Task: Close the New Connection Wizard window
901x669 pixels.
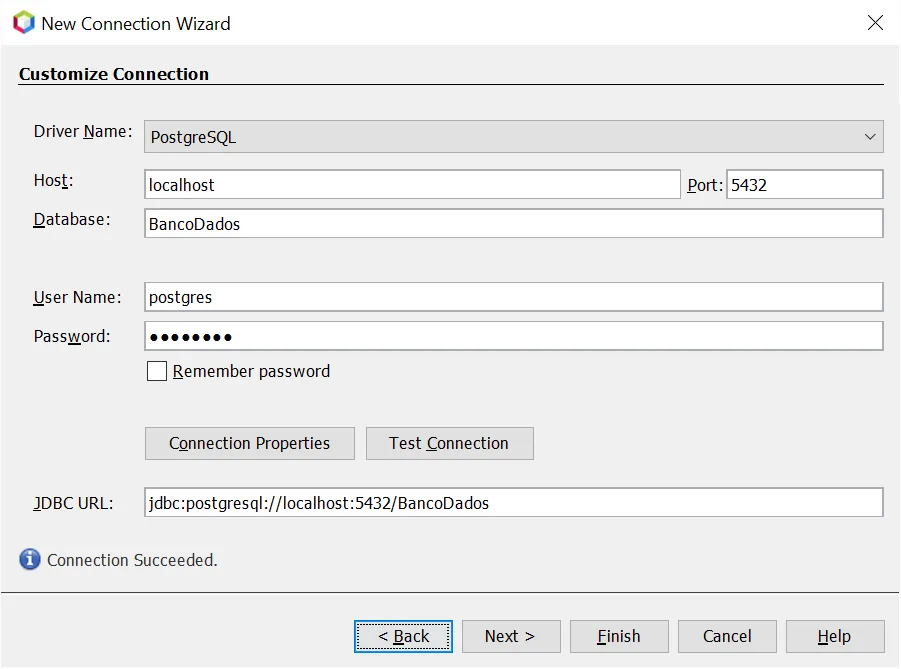Action: point(875,23)
